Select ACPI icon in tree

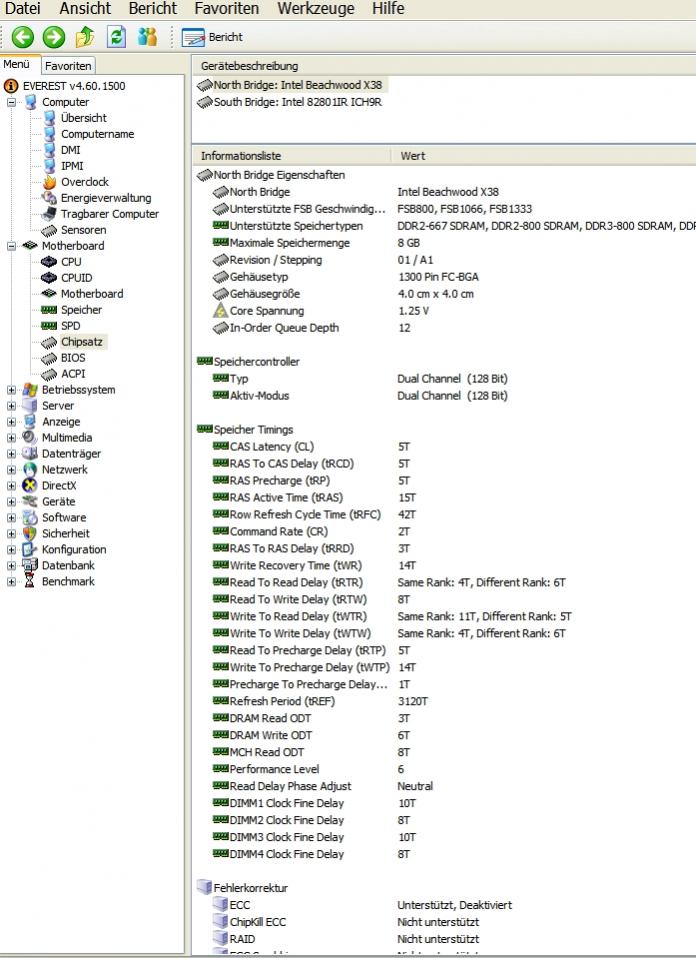[49, 374]
